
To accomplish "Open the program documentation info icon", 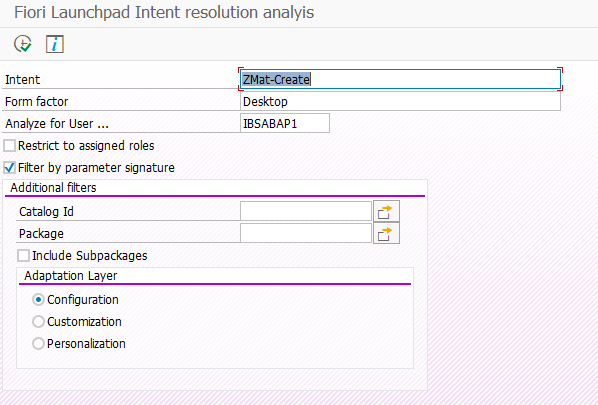I will (55, 44).
